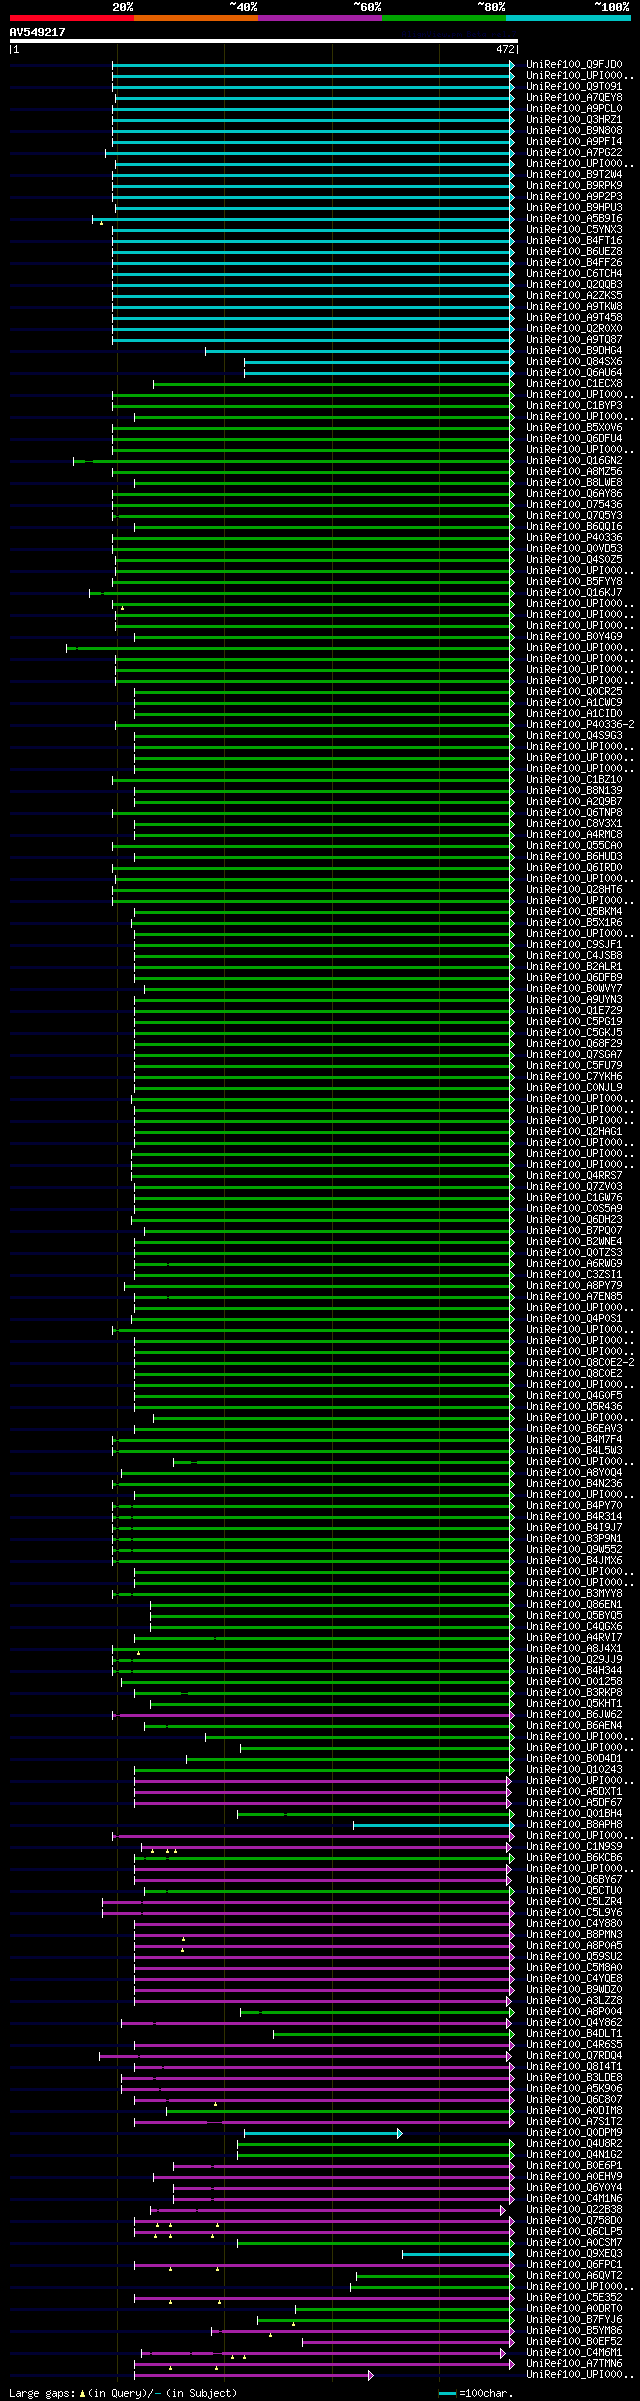Select the UniRef100_A6QVT2 label

click(x=574, y=2276)
